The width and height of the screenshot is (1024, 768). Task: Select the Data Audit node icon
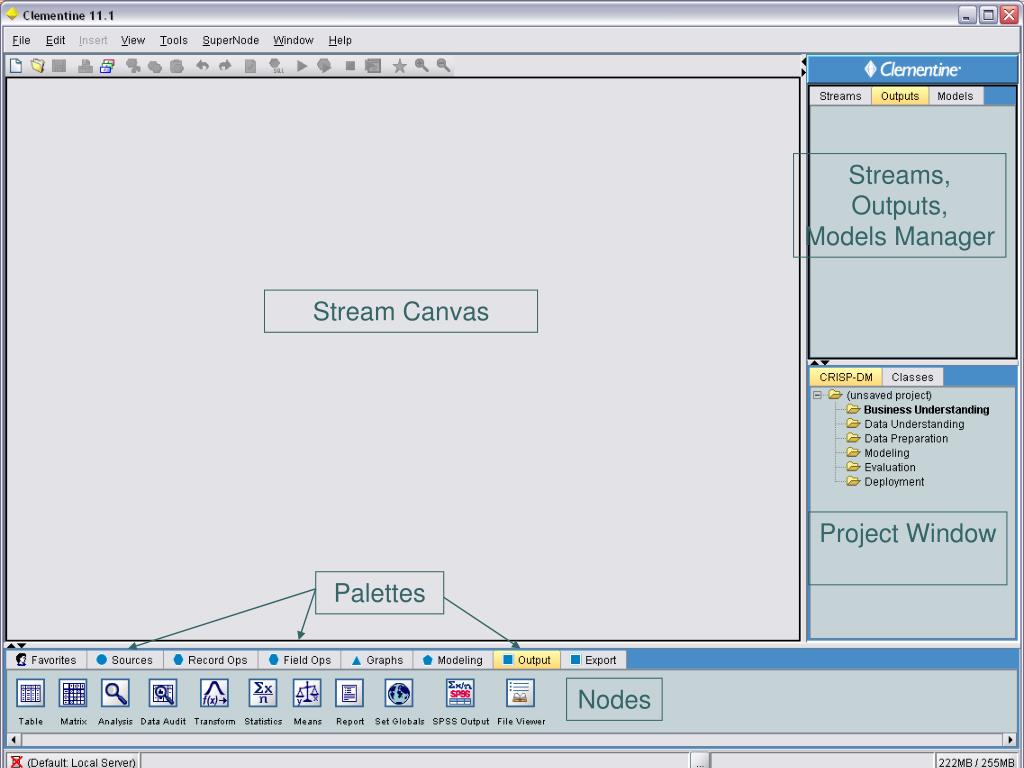pyautogui.click(x=163, y=693)
